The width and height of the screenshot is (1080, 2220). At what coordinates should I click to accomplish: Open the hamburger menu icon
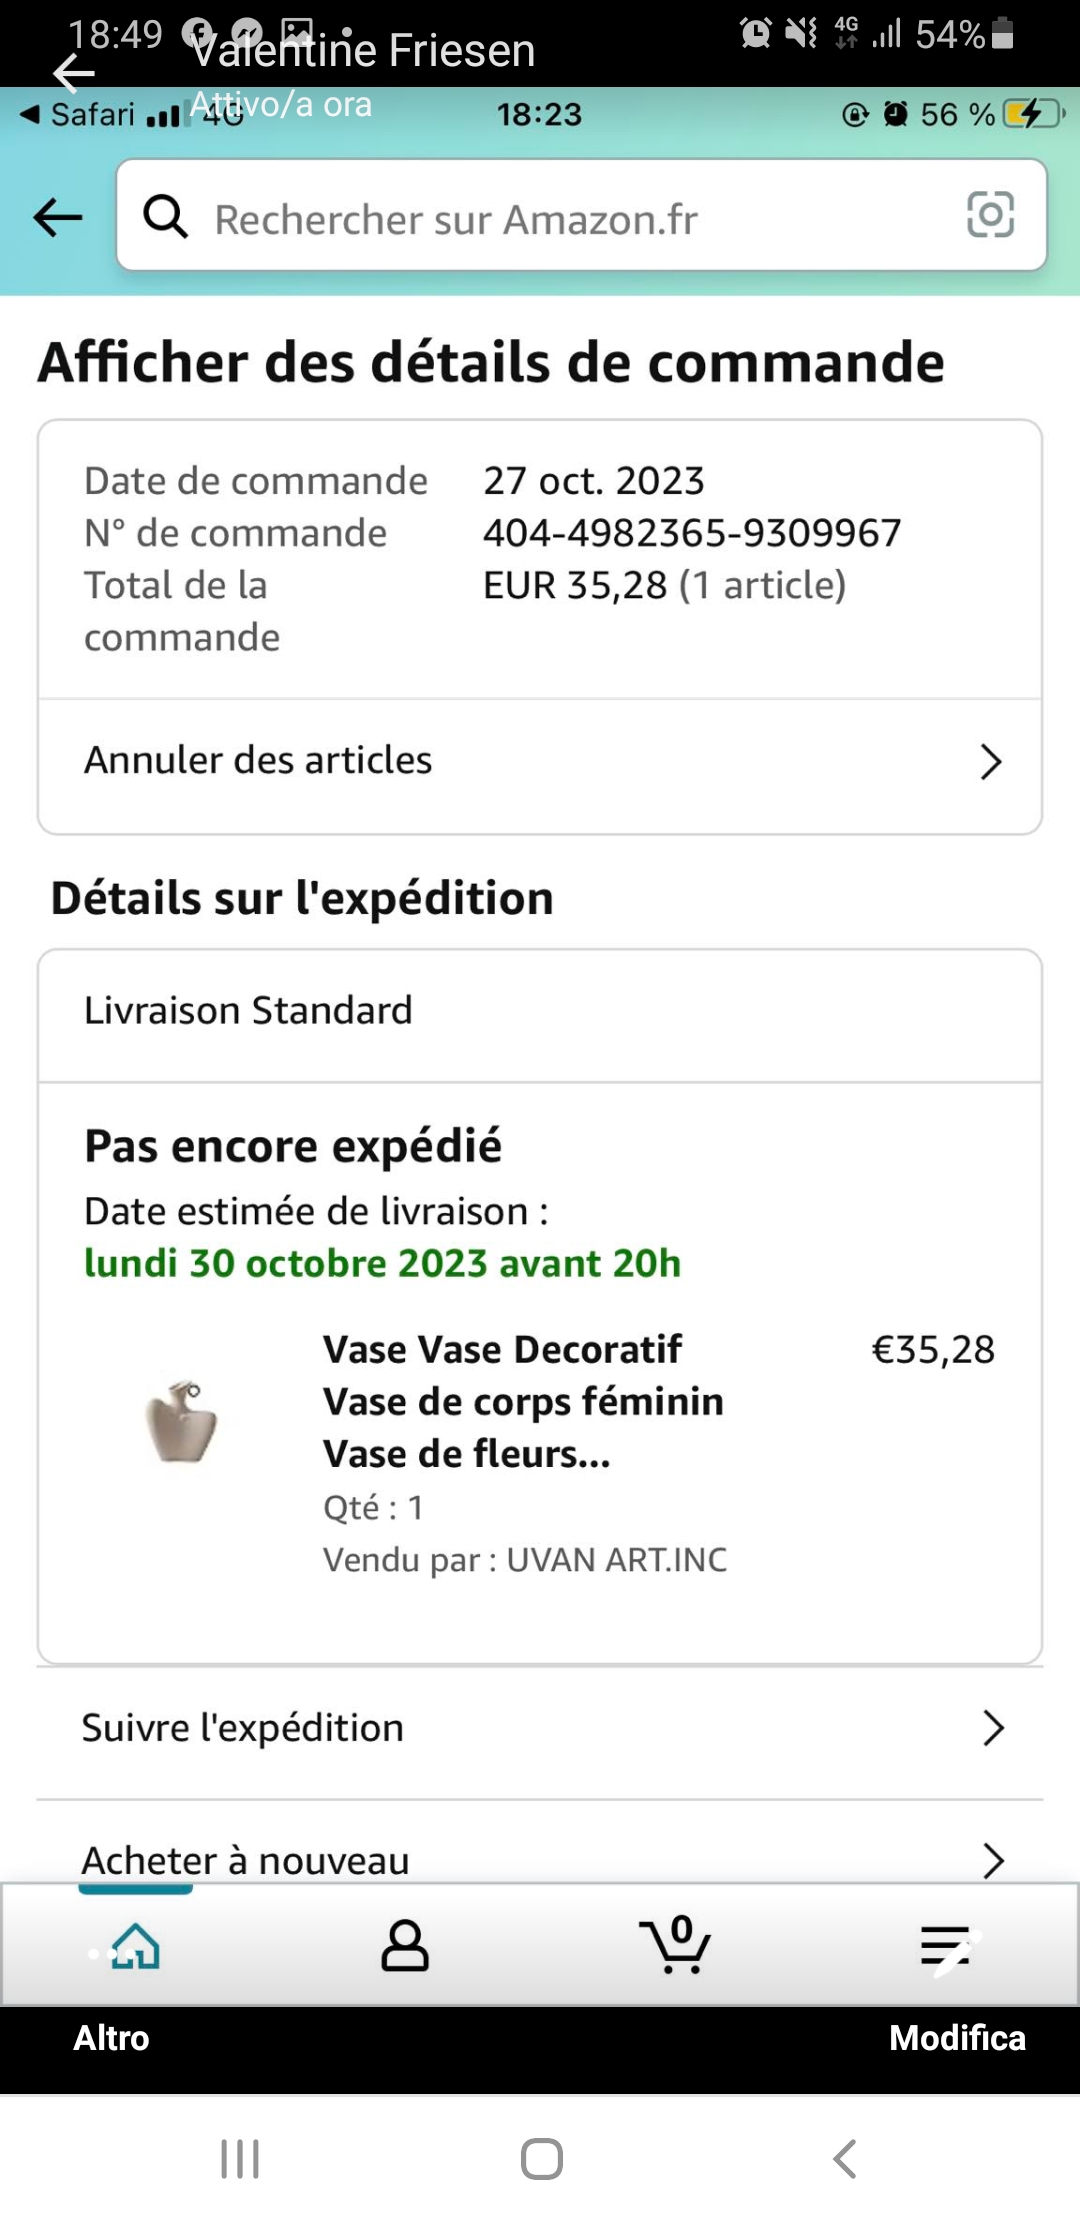pos(946,1946)
